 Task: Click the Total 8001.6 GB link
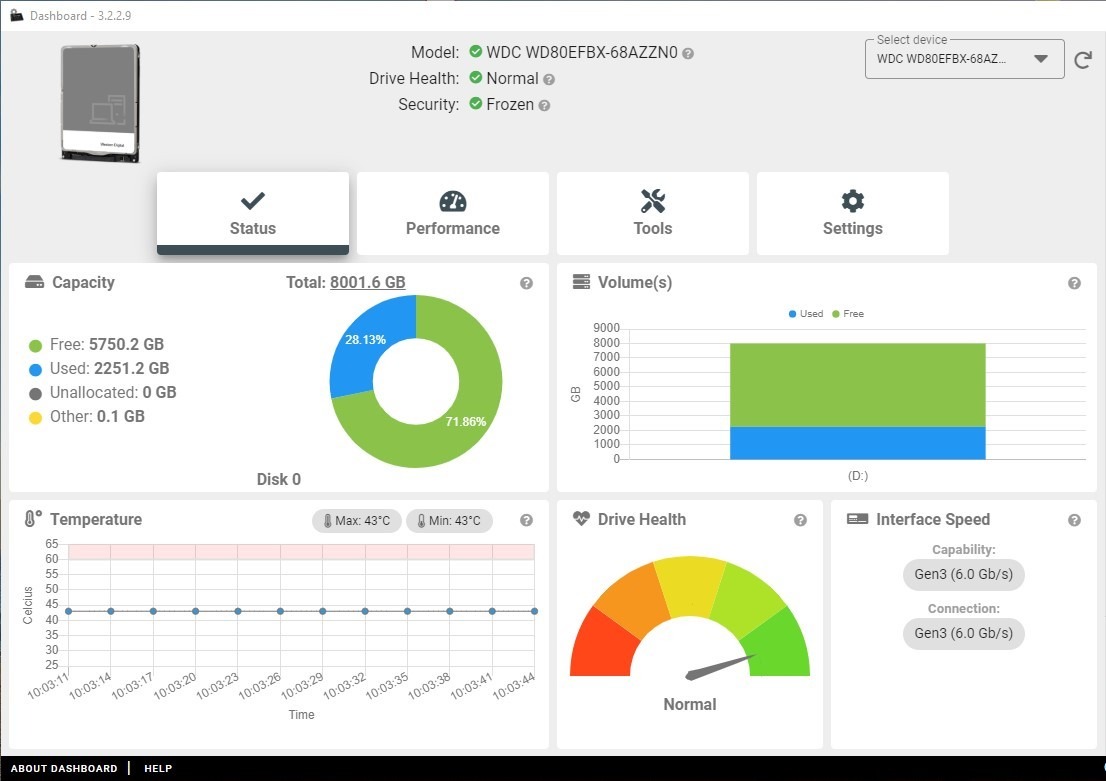(367, 282)
